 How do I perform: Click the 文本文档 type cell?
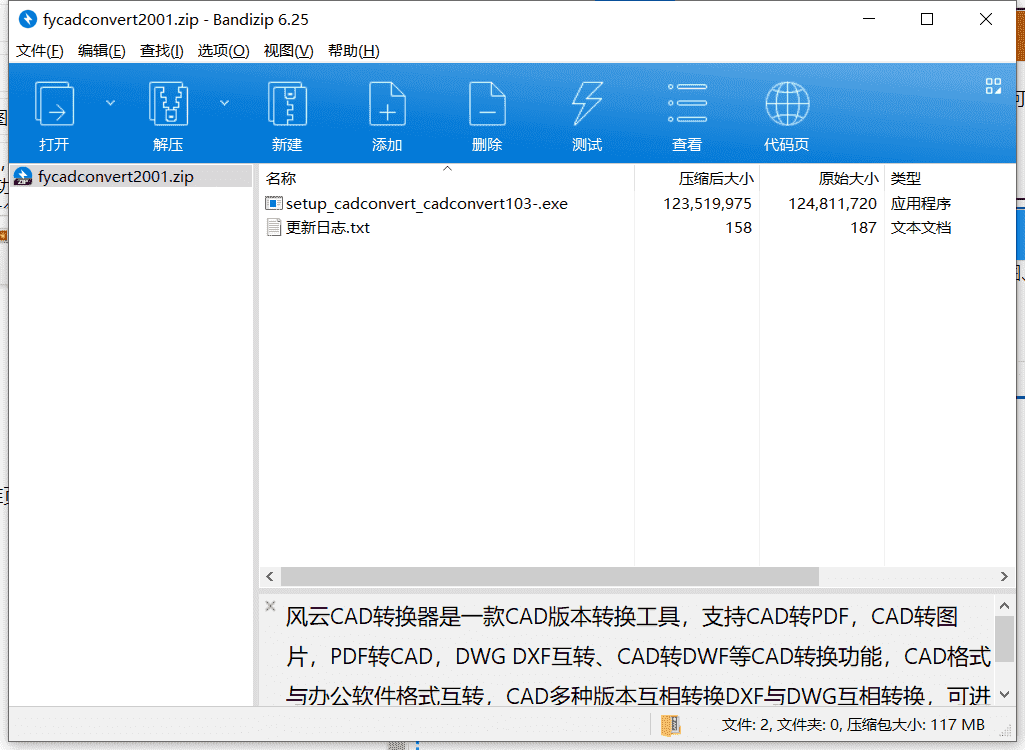920,228
